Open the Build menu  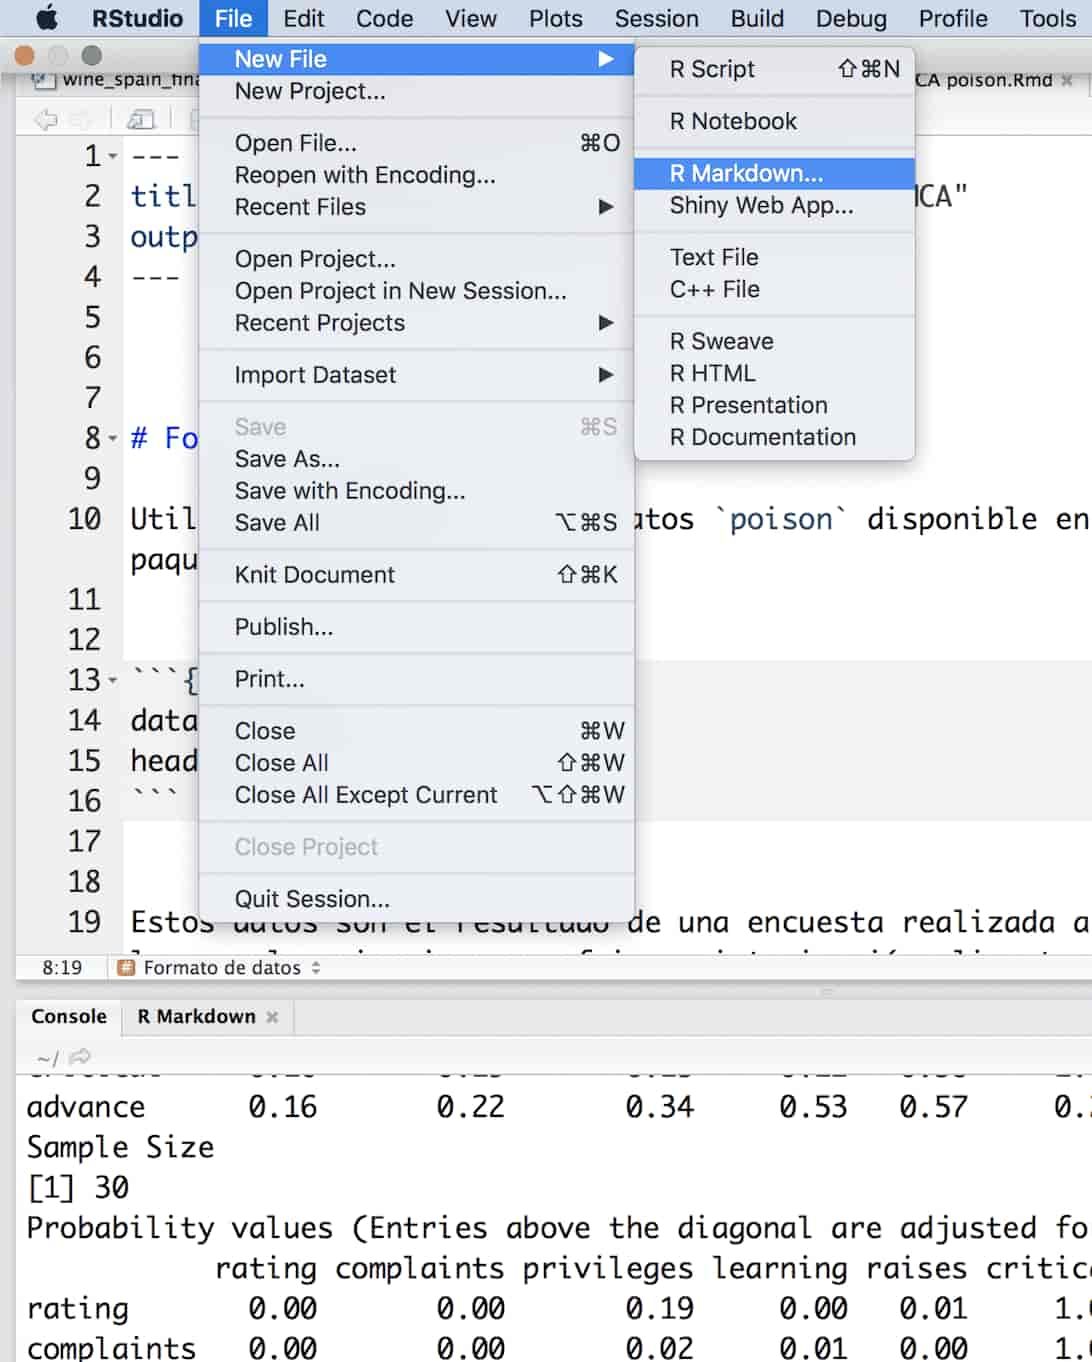(758, 18)
